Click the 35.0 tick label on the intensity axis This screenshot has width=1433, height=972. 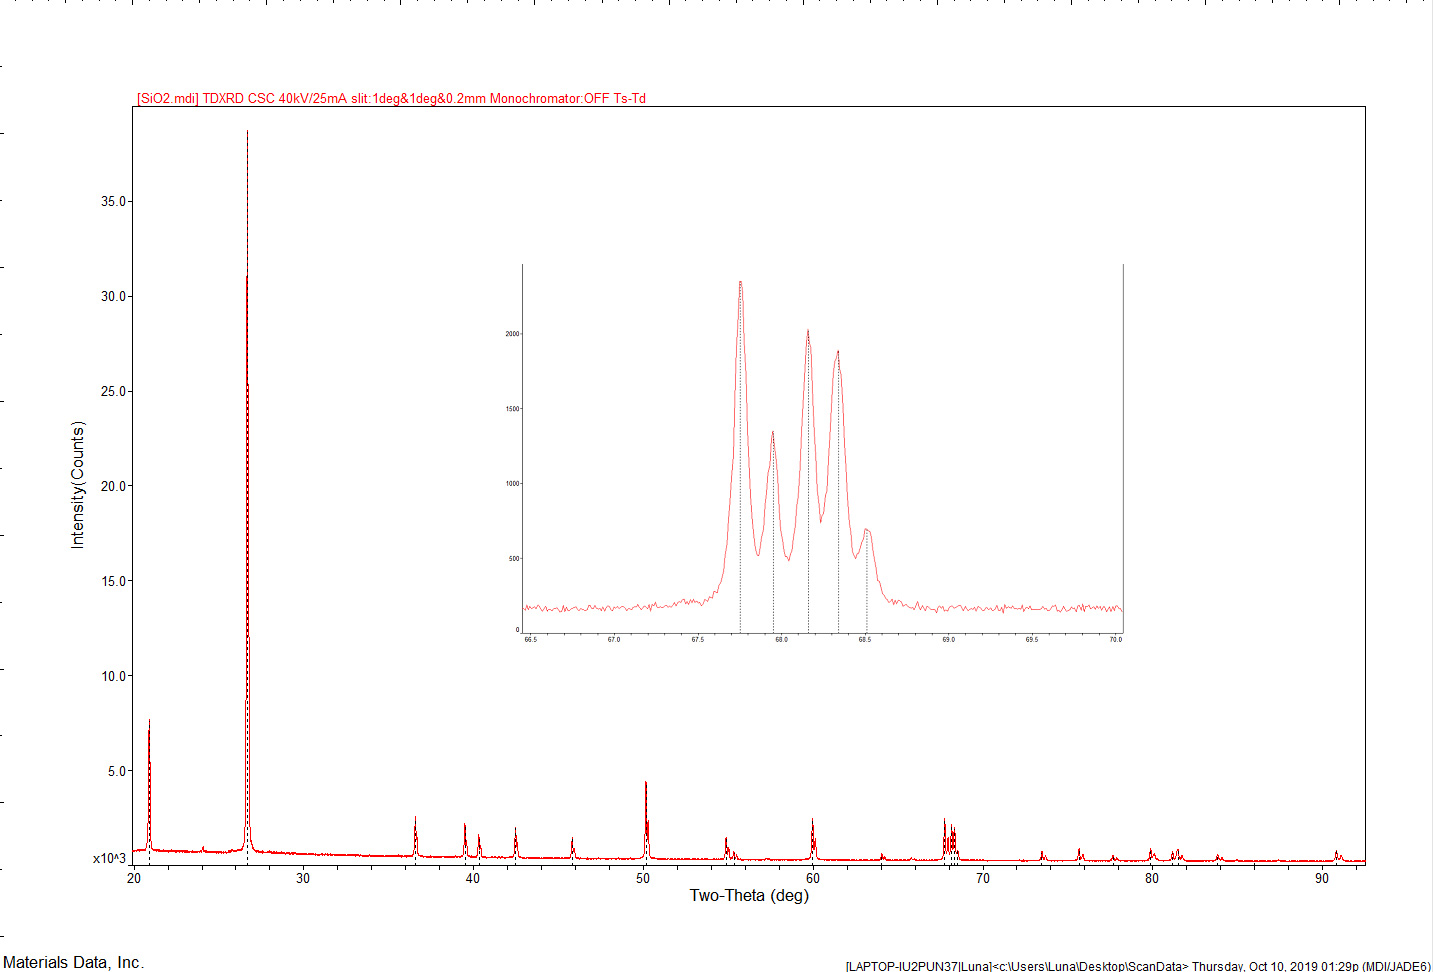(x=114, y=201)
